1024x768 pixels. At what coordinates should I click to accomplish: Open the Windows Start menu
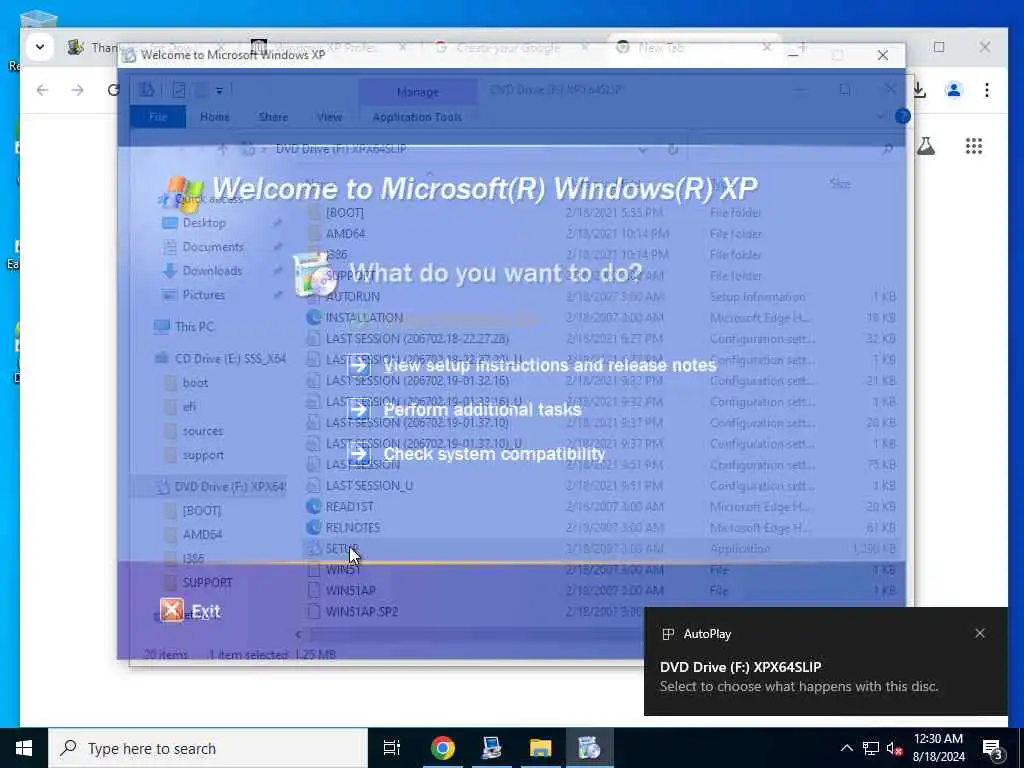24,748
